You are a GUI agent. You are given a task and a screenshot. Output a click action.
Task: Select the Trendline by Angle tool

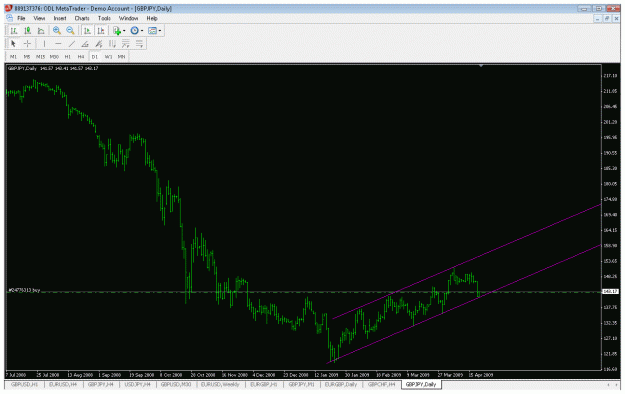click(x=85, y=43)
